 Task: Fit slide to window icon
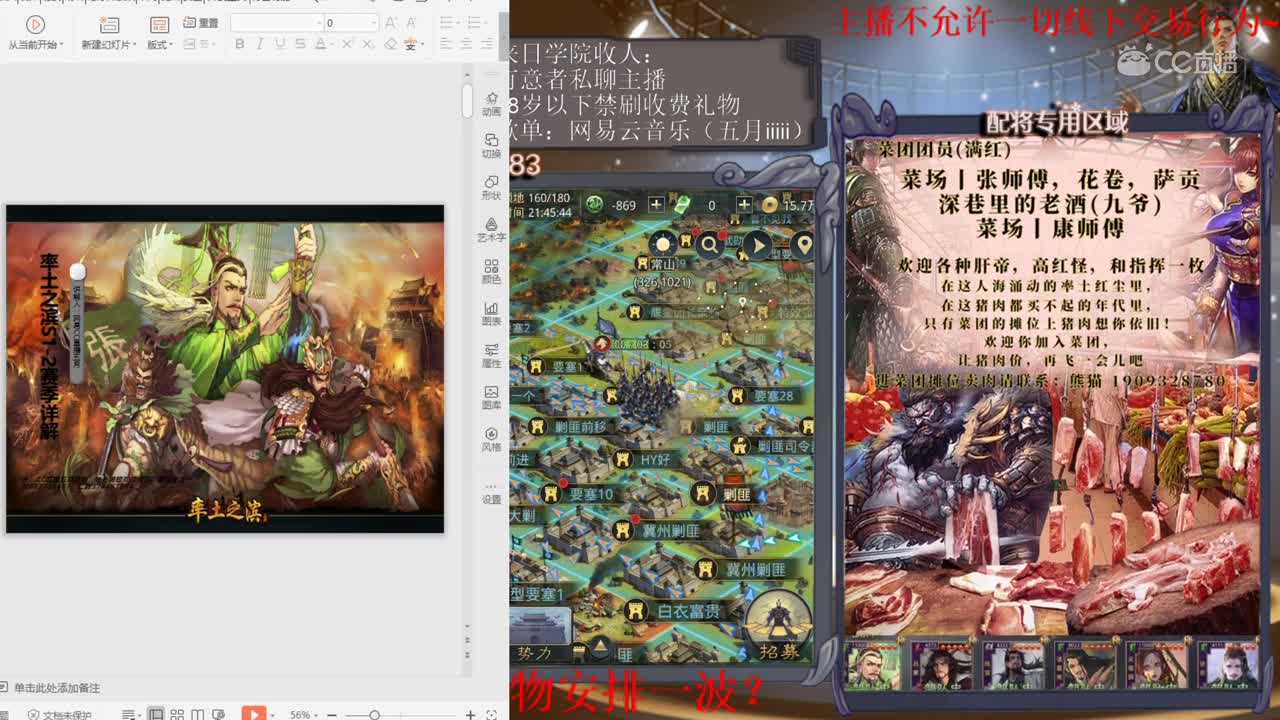tap(491, 715)
